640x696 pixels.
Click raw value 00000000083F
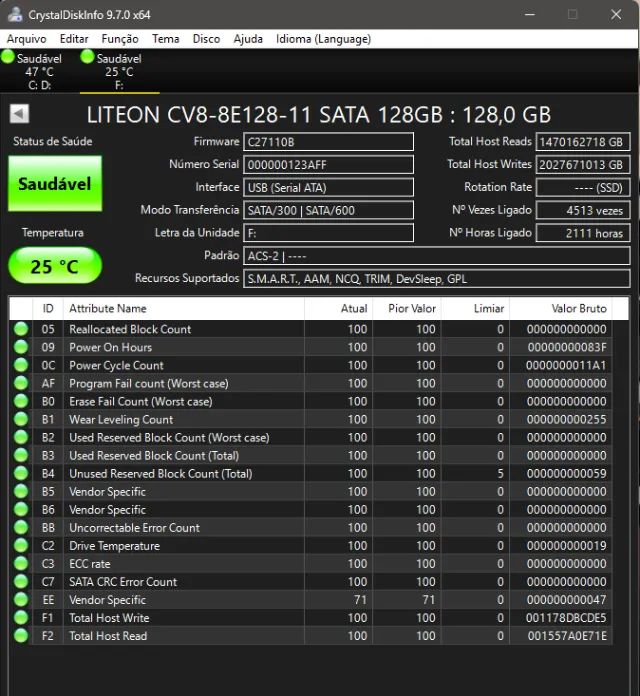(x=567, y=347)
